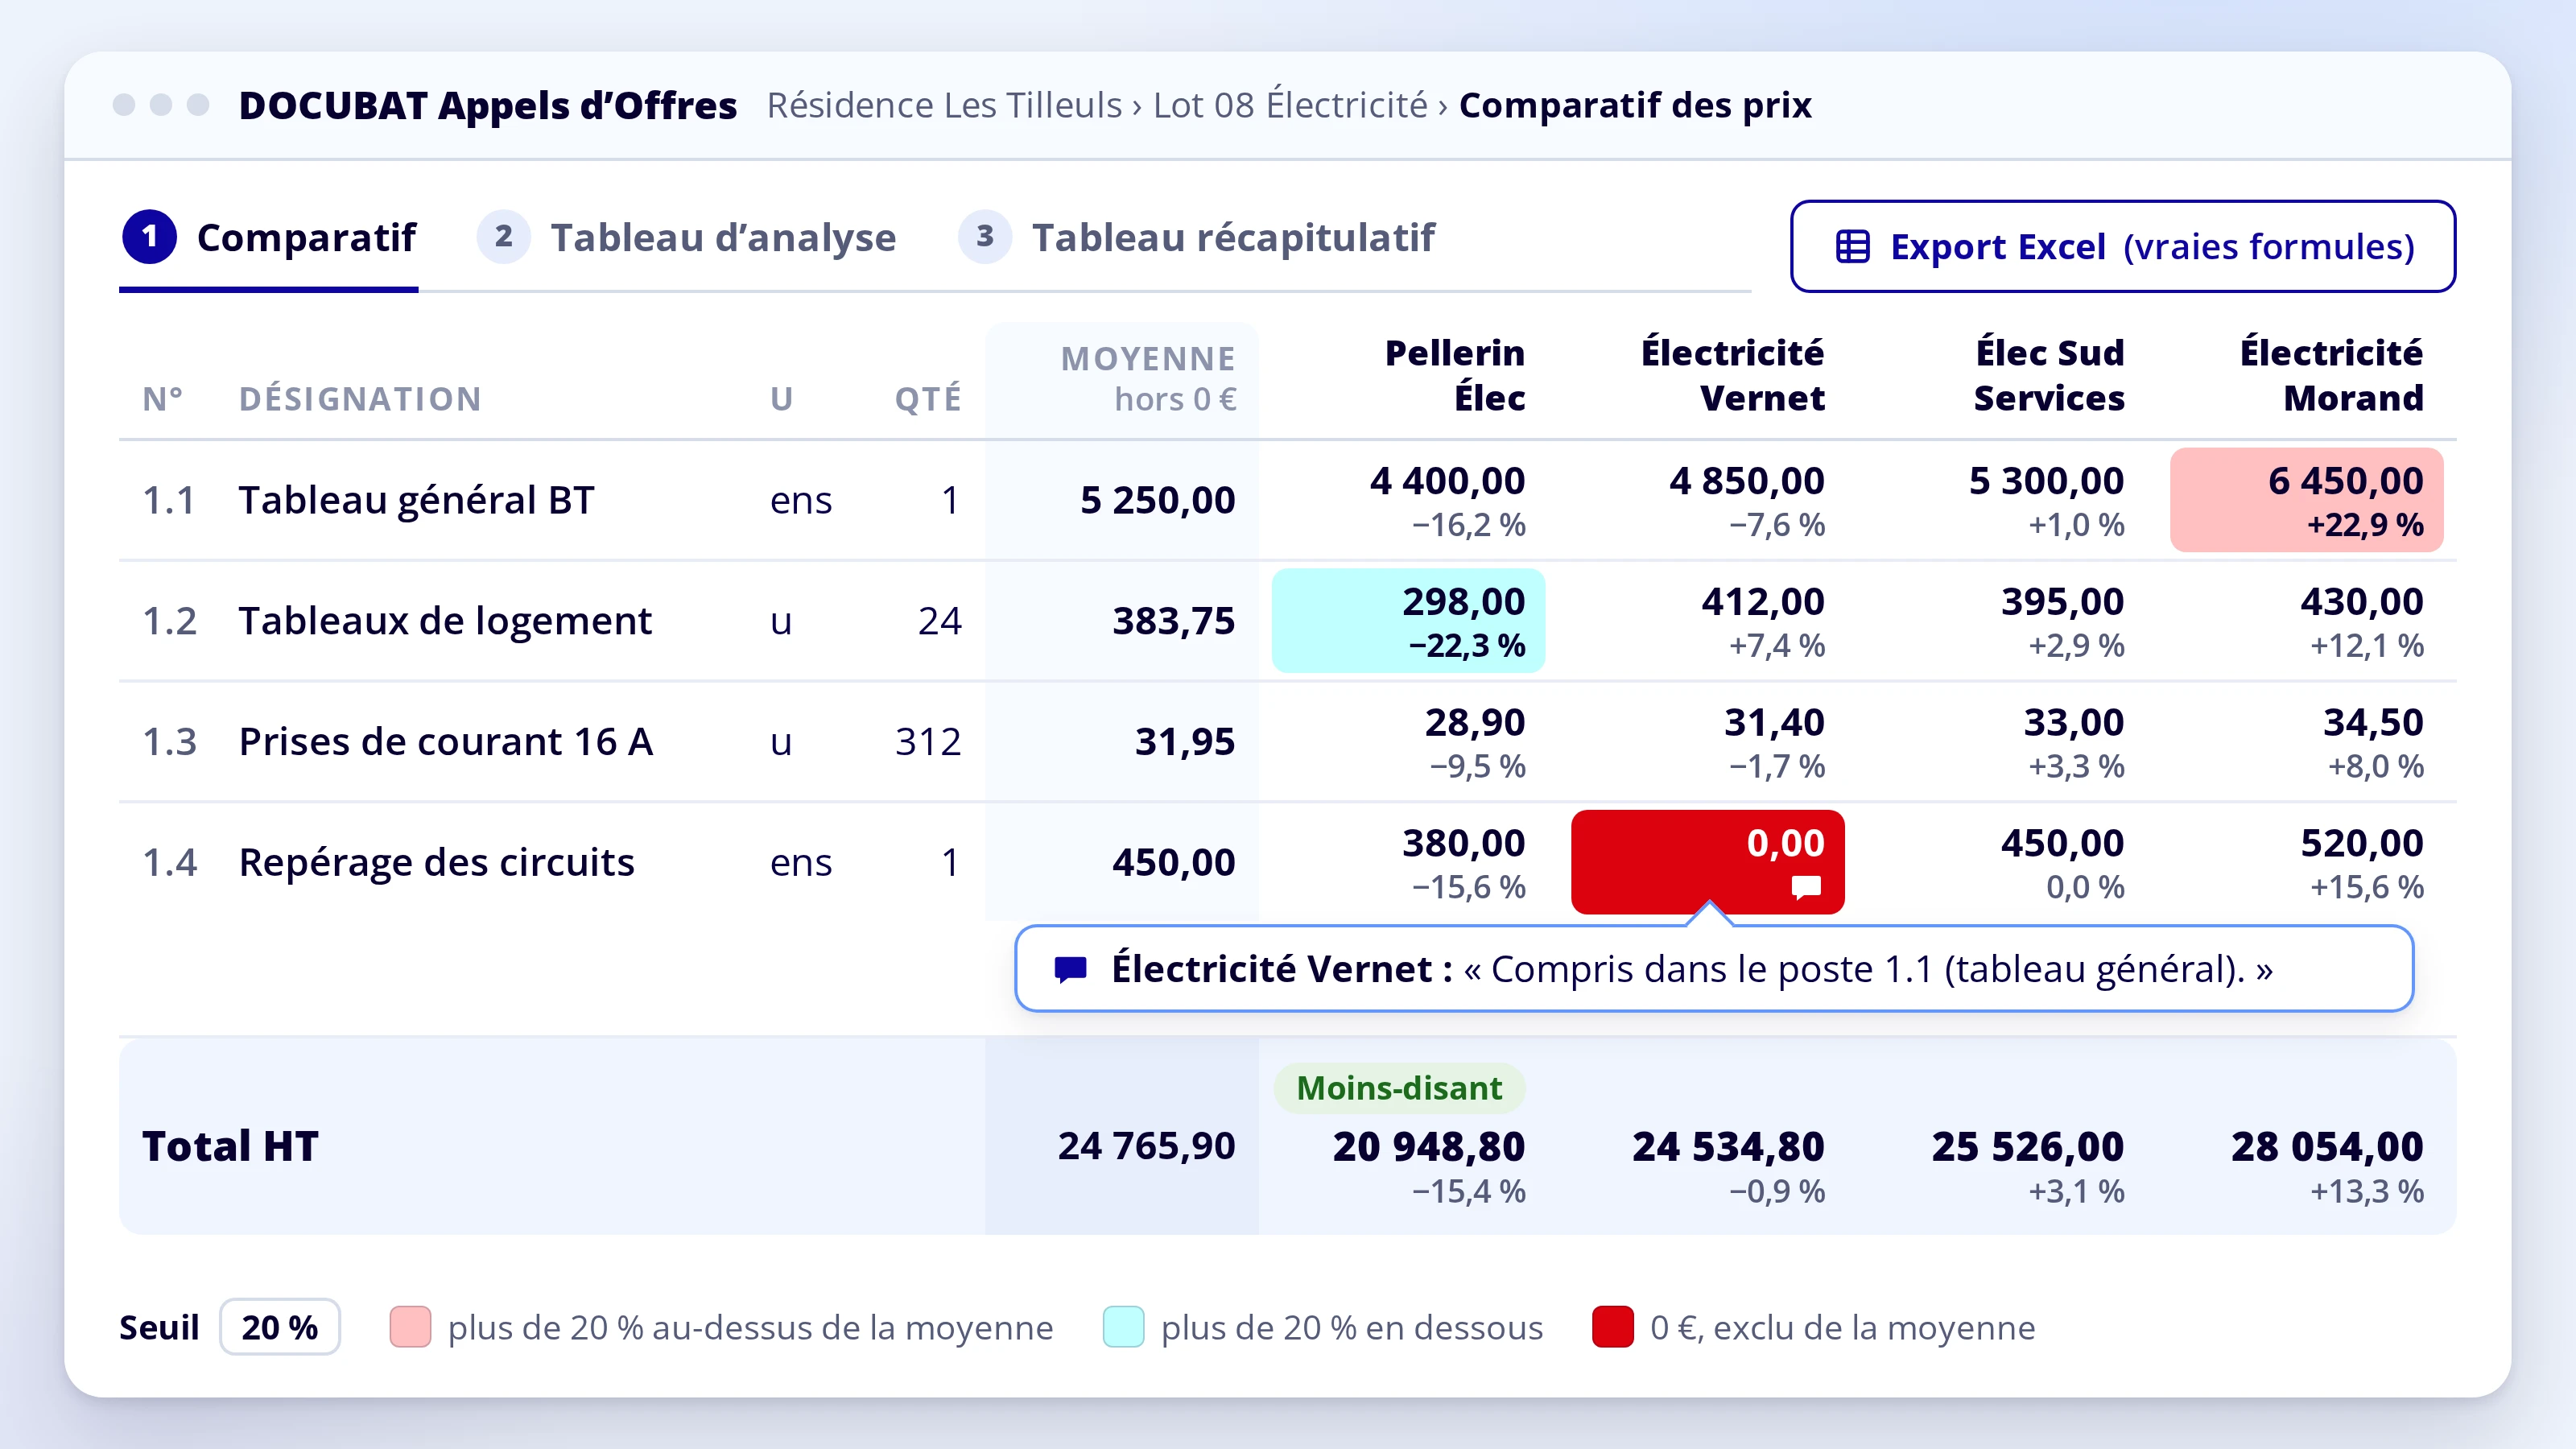This screenshot has height=1449, width=2576.
Task: Click the 28 054,00 total for Morand
Action: 2327,1147
